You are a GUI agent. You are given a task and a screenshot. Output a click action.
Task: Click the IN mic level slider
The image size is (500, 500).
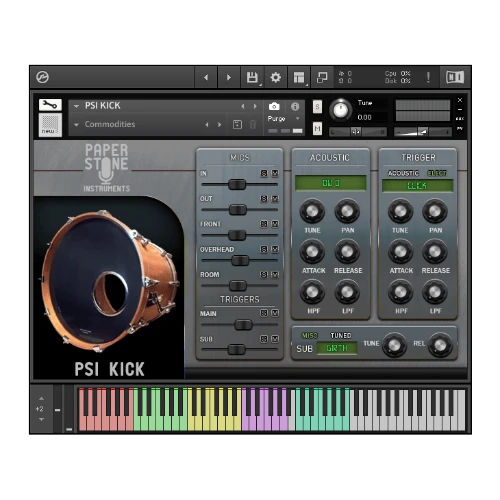[x=237, y=184]
